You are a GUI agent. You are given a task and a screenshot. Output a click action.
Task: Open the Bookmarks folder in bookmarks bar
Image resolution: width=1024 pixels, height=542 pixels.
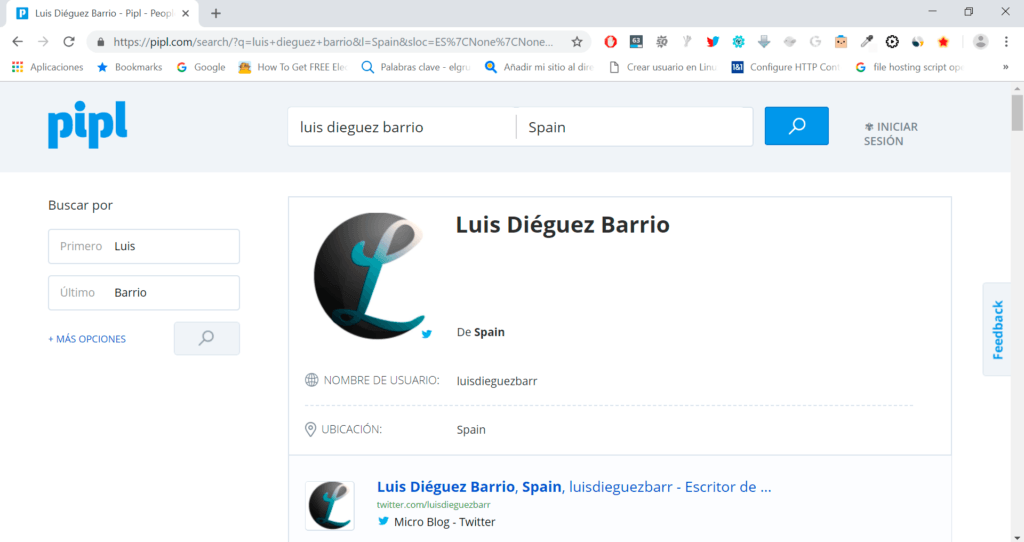click(x=129, y=67)
